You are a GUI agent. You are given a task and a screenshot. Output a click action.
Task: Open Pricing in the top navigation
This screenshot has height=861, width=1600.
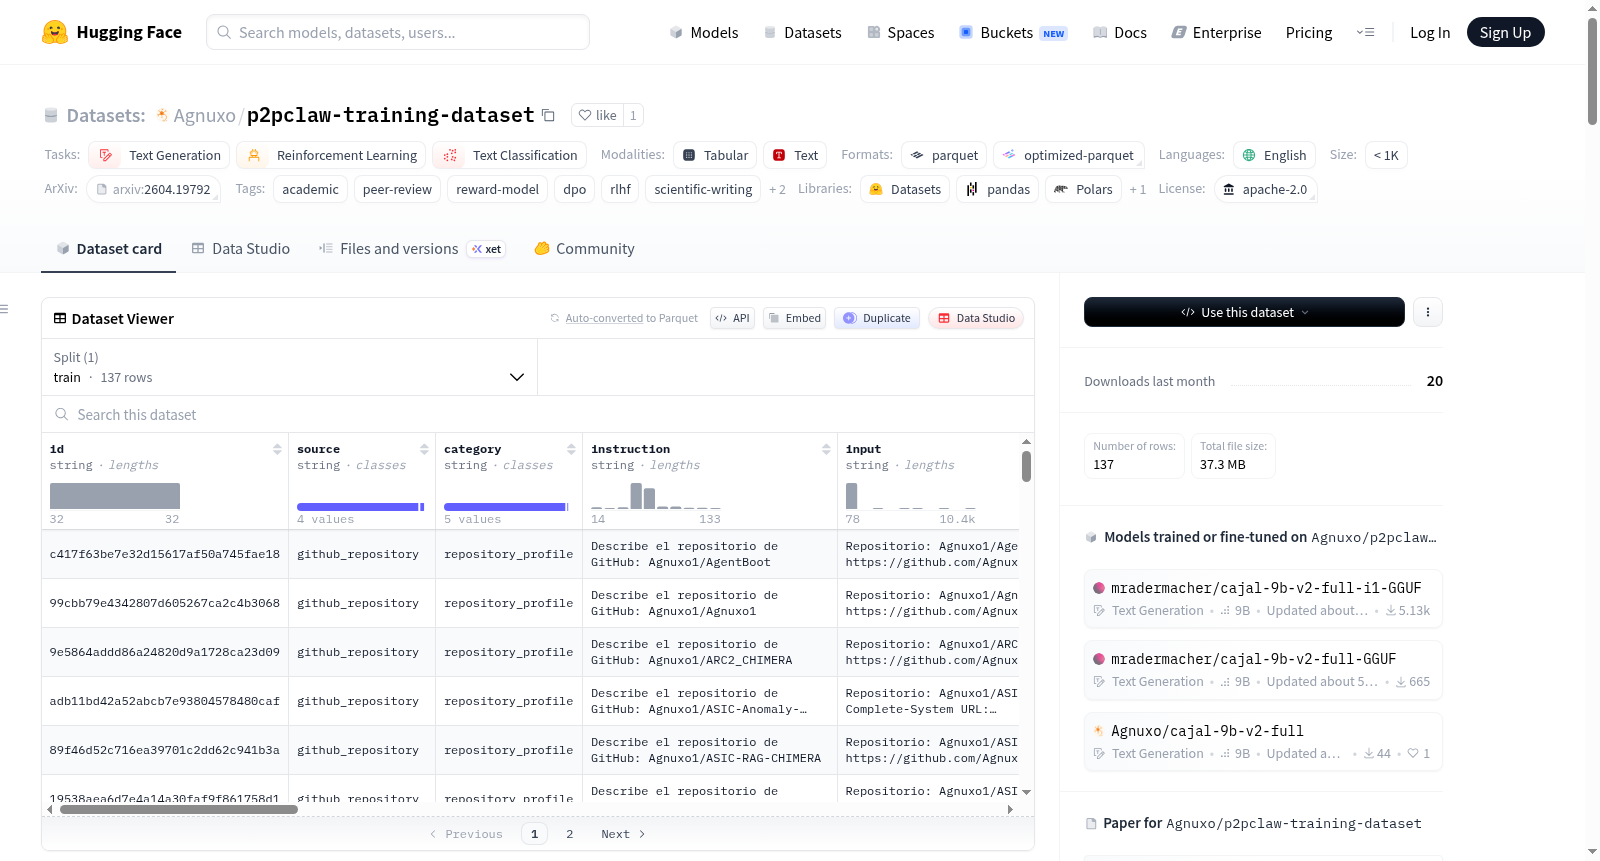tap(1309, 32)
